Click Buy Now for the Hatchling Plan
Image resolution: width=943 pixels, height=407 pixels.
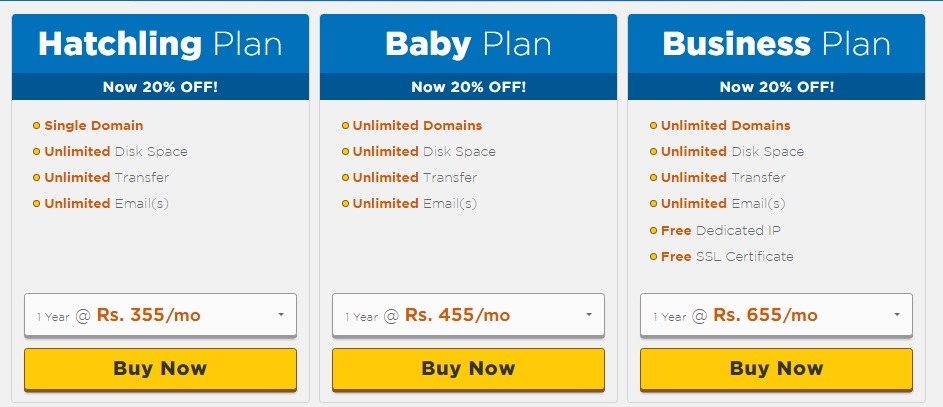click(160, 368)
